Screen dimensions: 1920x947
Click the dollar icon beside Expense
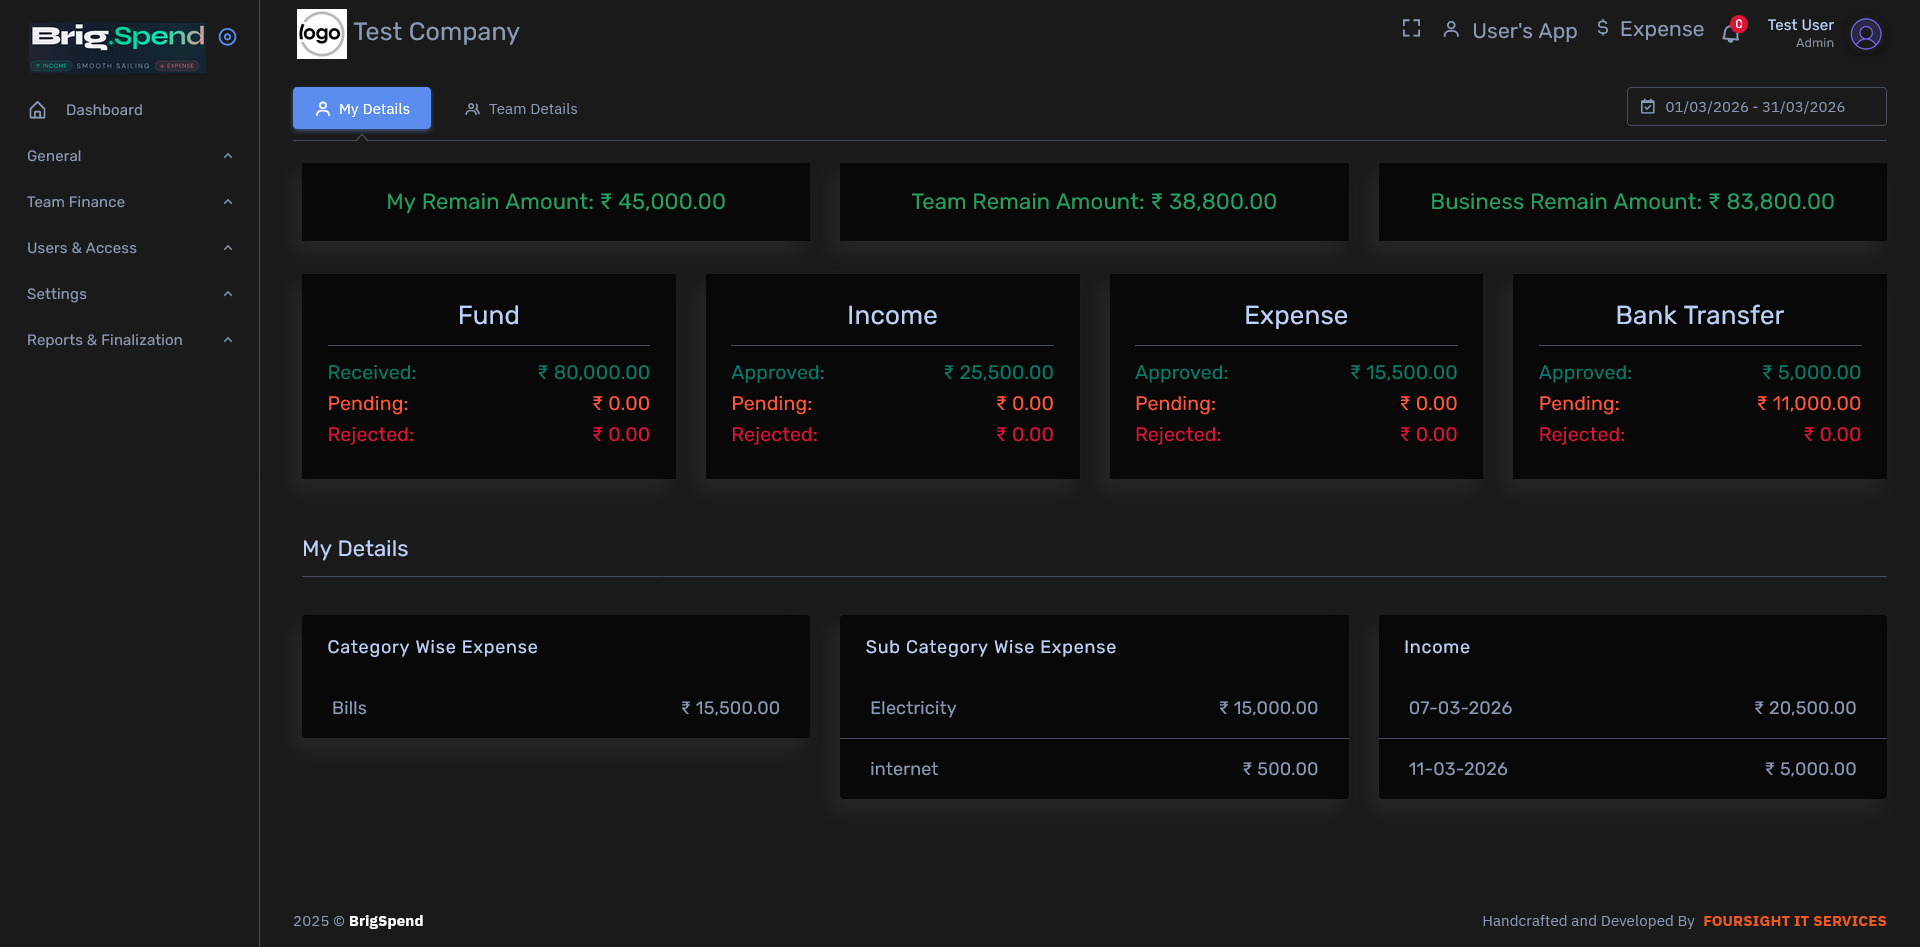tap(1603, 28)
